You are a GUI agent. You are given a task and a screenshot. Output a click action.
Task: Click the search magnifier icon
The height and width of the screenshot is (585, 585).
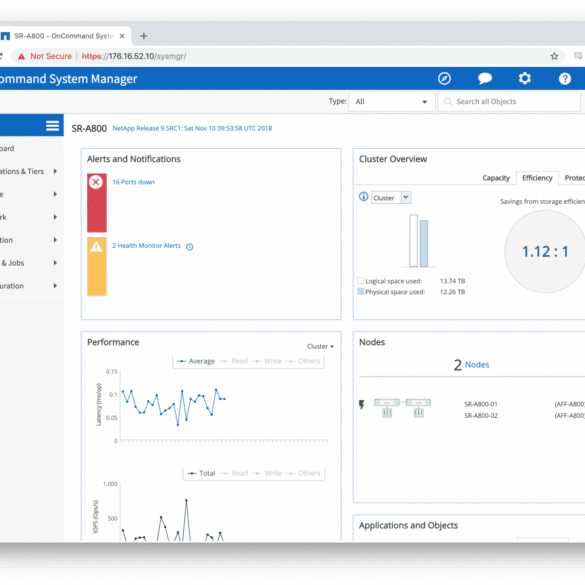pos(448,101)
